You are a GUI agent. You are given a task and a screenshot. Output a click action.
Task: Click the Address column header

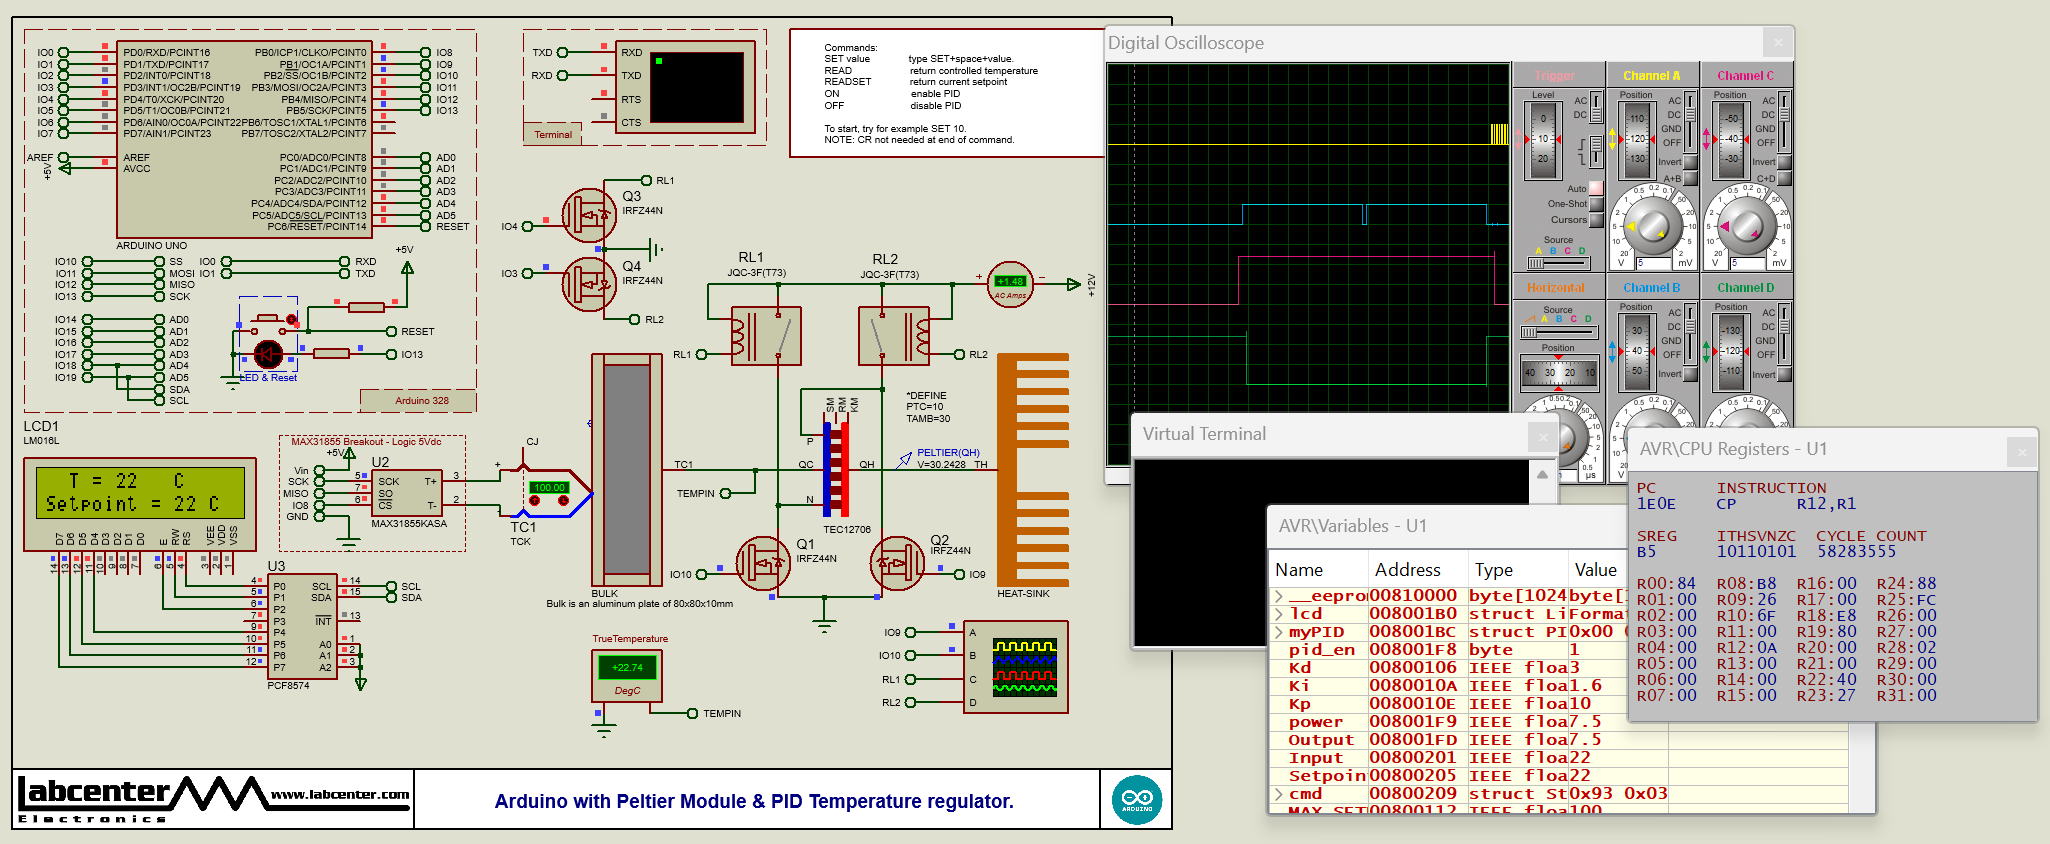pyautogui.click(x=1407, y=570)
